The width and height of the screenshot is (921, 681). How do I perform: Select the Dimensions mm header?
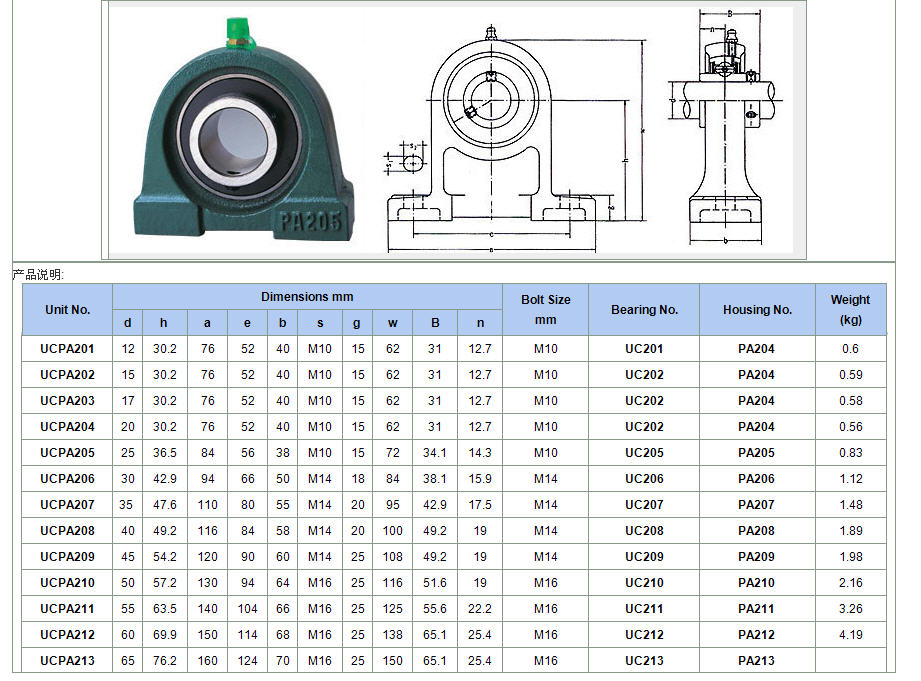click(x=307, y=297)
